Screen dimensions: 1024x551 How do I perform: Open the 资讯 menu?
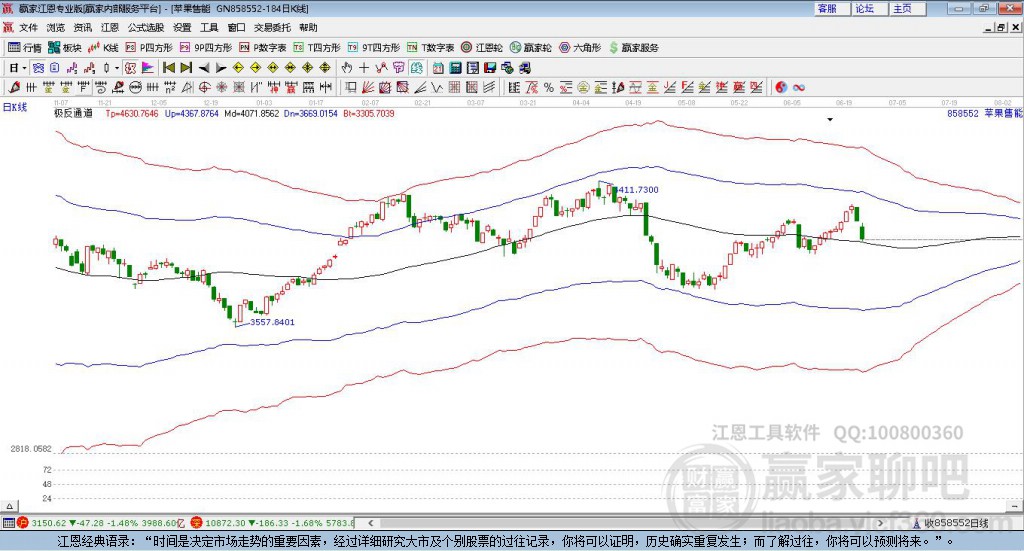[83, 27]
